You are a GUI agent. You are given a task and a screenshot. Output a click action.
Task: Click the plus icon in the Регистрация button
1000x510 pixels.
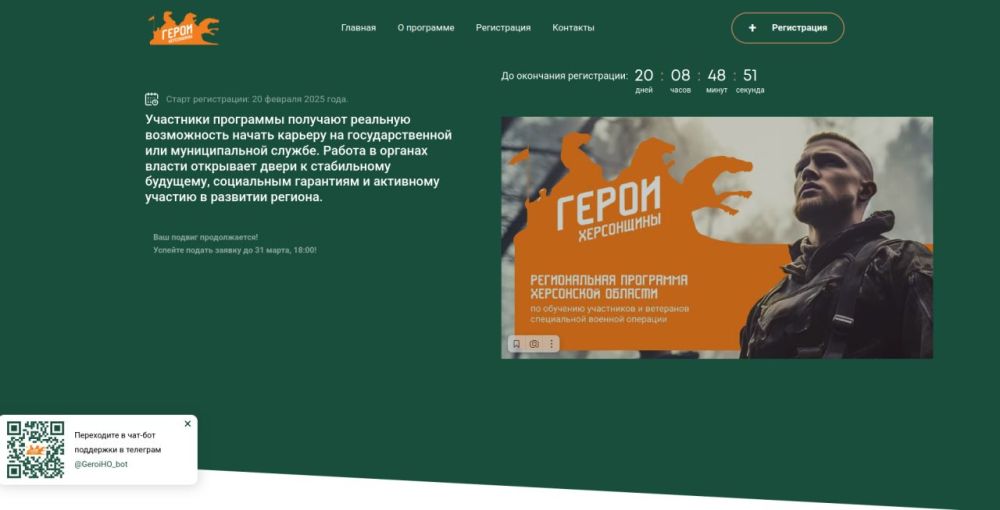pyautogui.click(x=753, y=28)
